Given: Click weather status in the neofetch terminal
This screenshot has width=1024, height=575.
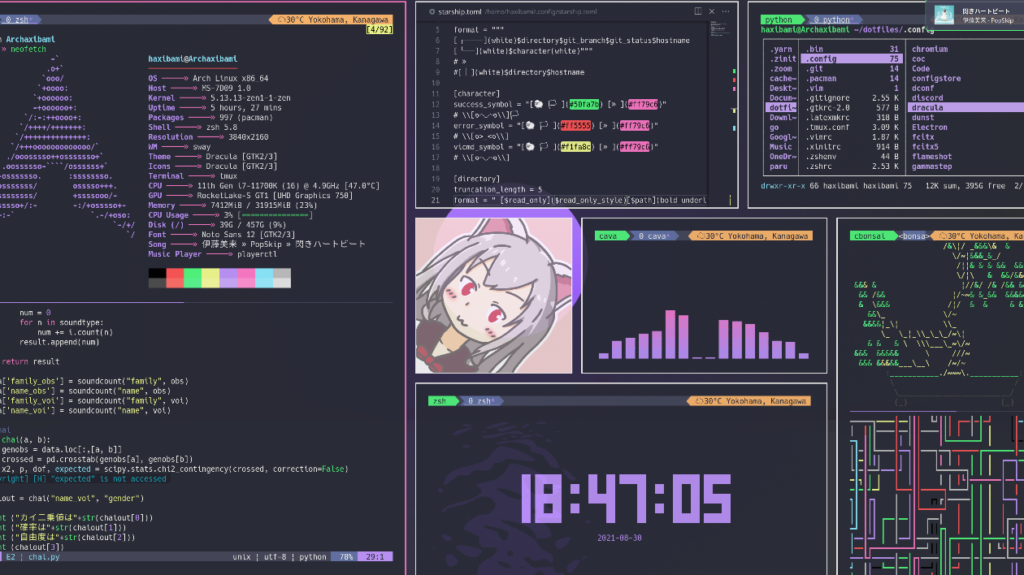Looking at the screenshot, I should point(332,20).
